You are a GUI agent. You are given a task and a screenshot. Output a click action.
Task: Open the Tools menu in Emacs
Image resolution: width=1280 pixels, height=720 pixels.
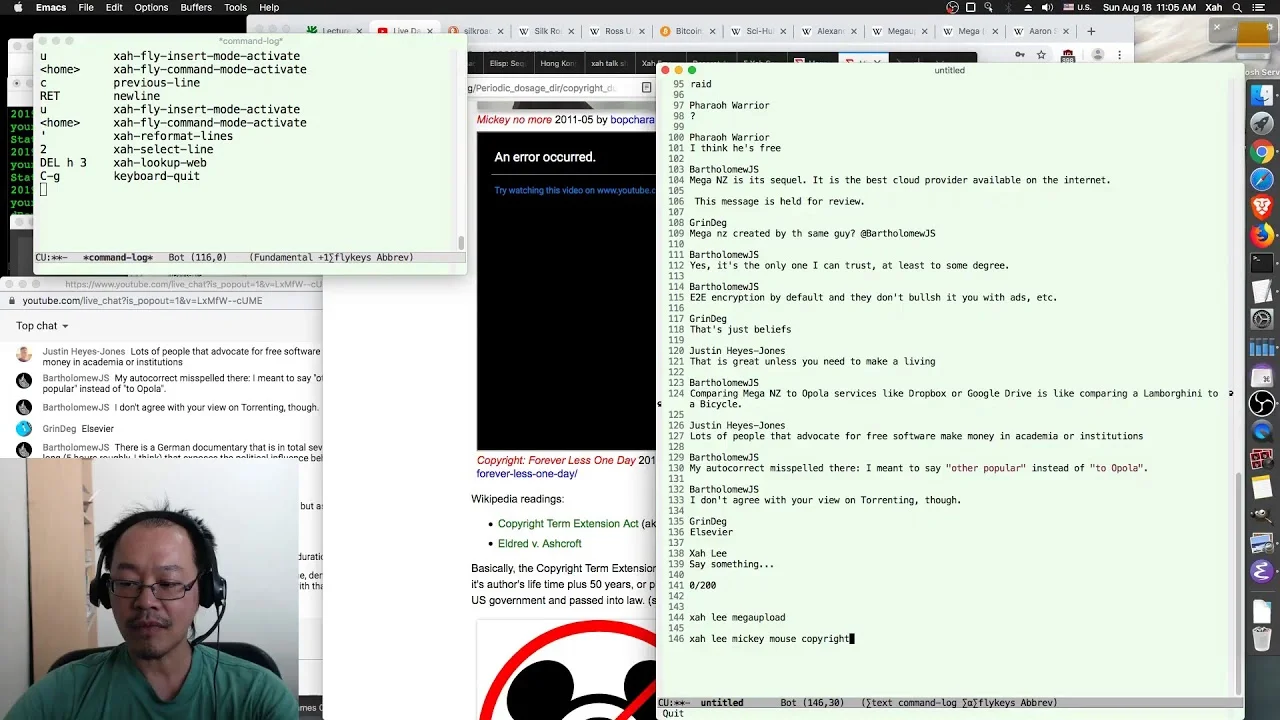point(236,7)
